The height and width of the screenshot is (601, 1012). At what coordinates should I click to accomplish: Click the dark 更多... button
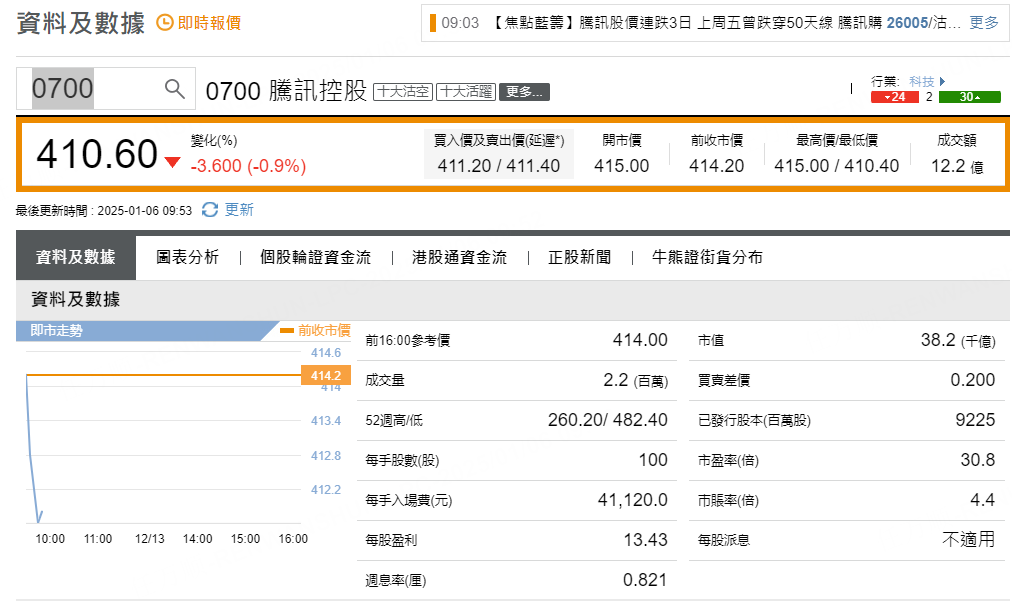point(525,92)
